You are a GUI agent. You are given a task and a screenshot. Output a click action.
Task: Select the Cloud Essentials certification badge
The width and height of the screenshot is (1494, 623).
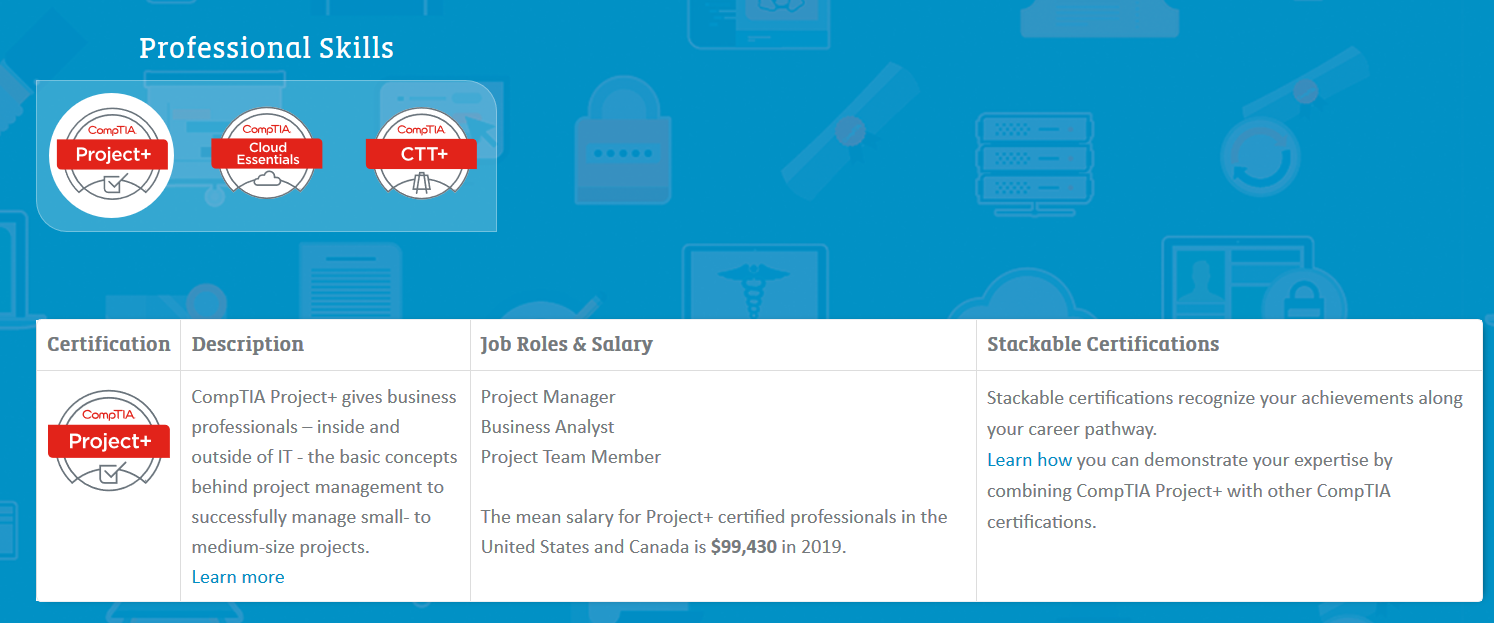[x=267, y=153]
